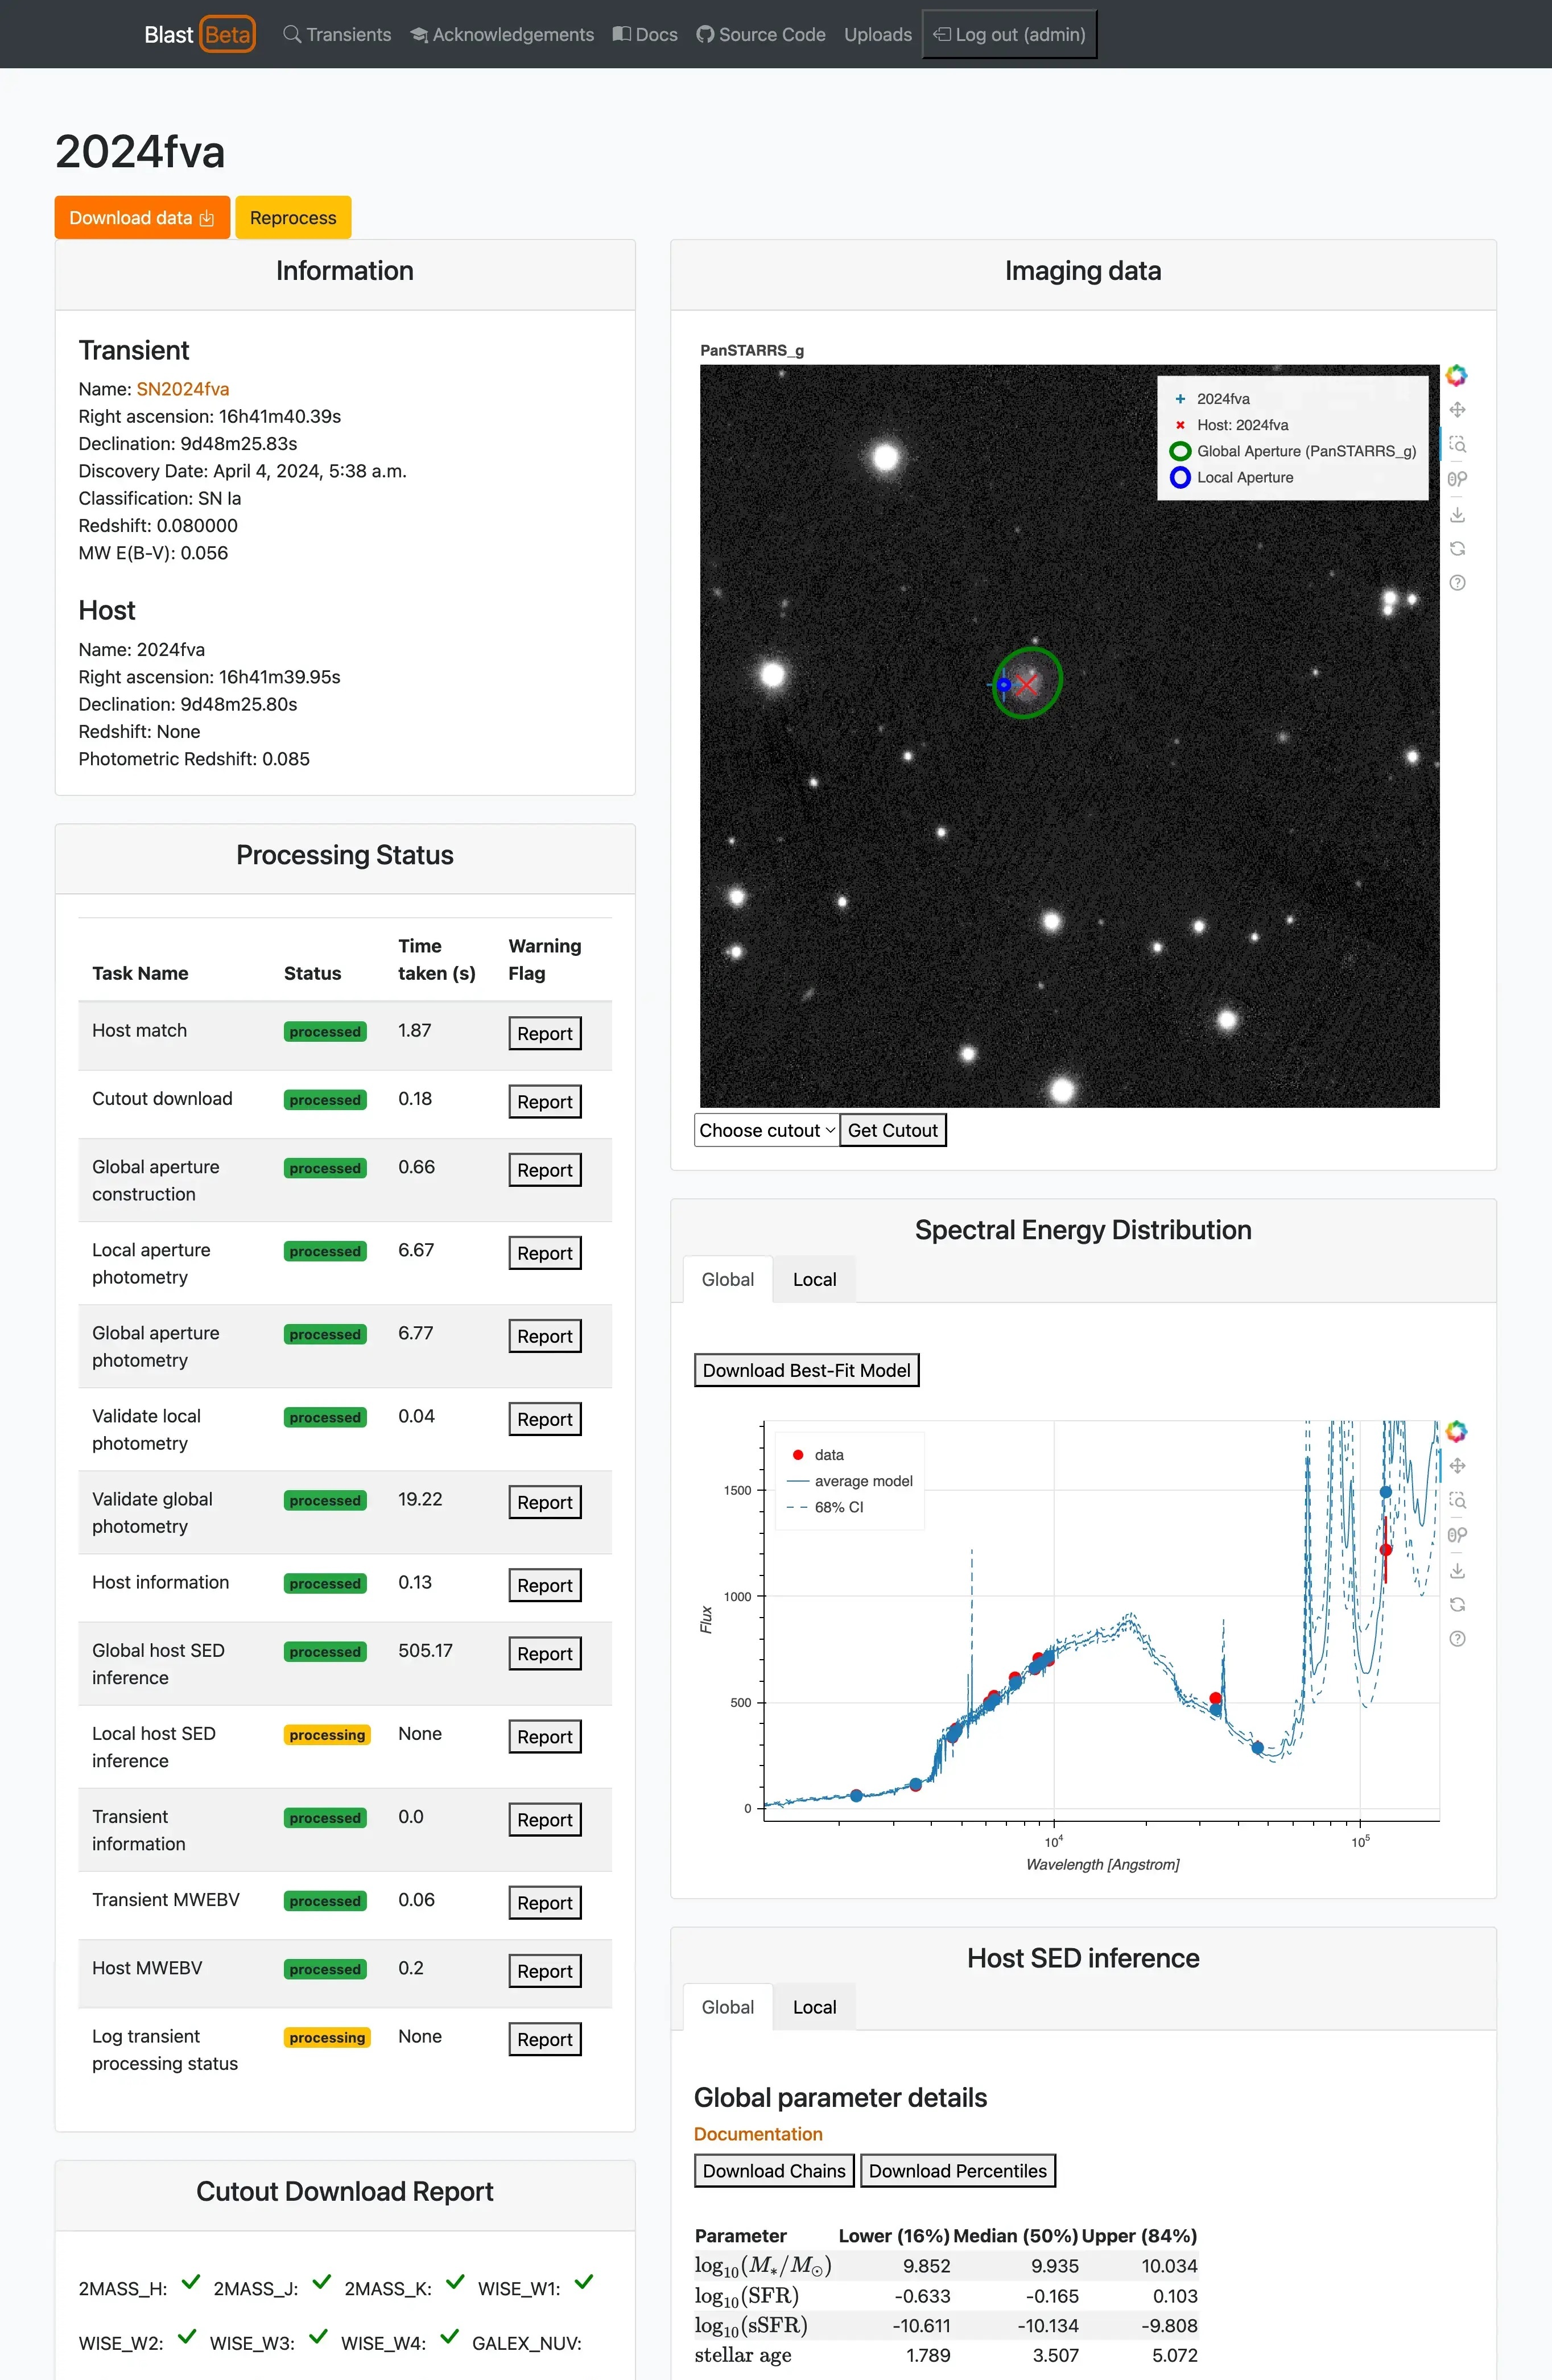The height and width of the screenshot is (2380, 1552).
Task: Select the pan tool on the imaging viewer
Action: point(1457,409)
